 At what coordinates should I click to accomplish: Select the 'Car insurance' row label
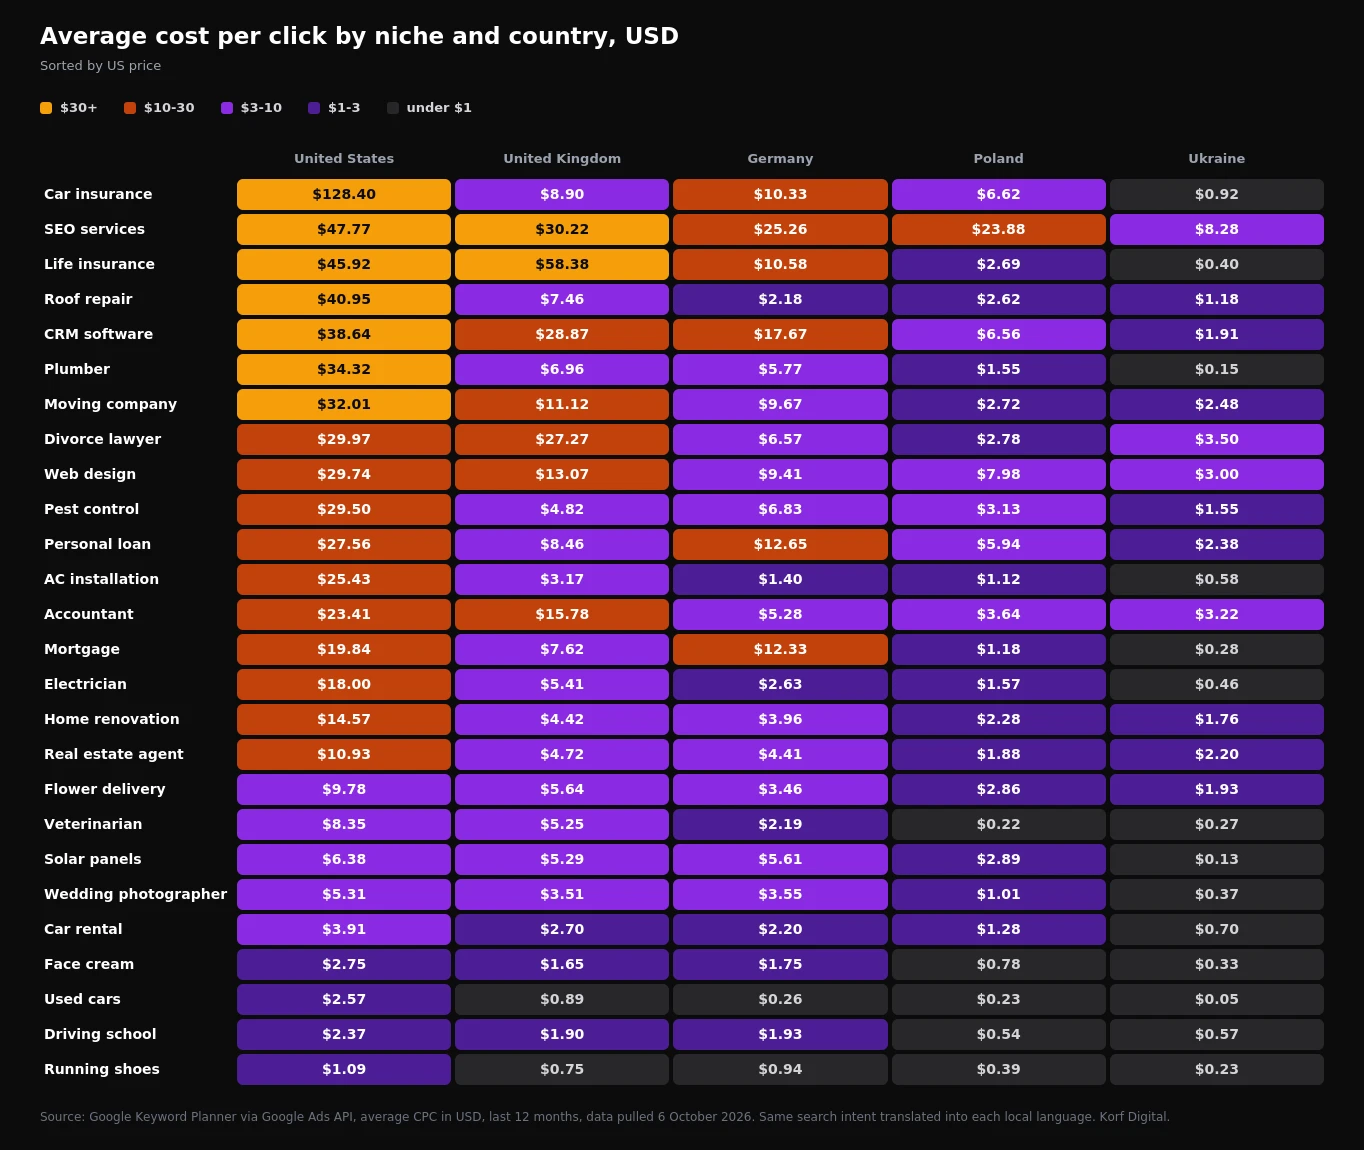click(x=98, y=194)
